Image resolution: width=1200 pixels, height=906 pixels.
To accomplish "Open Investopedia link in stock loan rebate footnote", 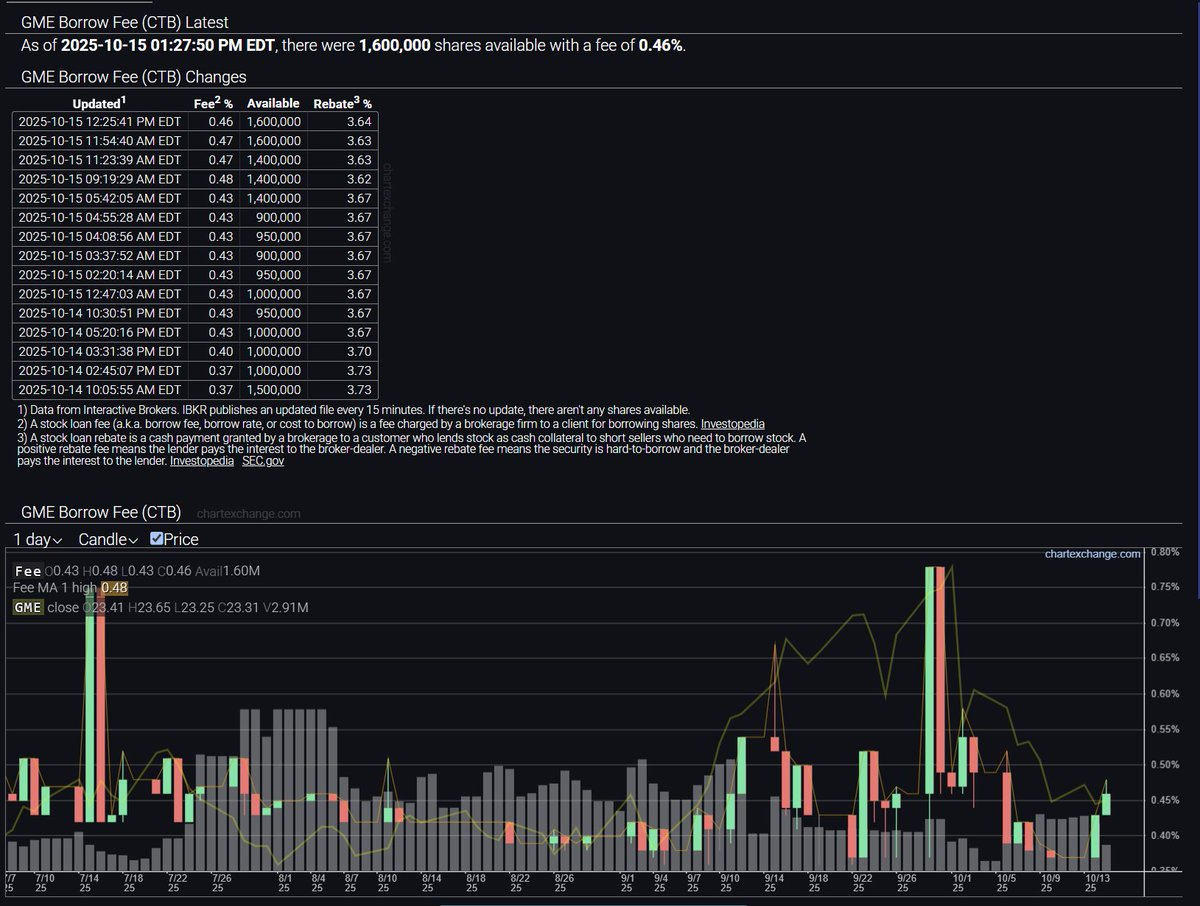I will (203, 461).
